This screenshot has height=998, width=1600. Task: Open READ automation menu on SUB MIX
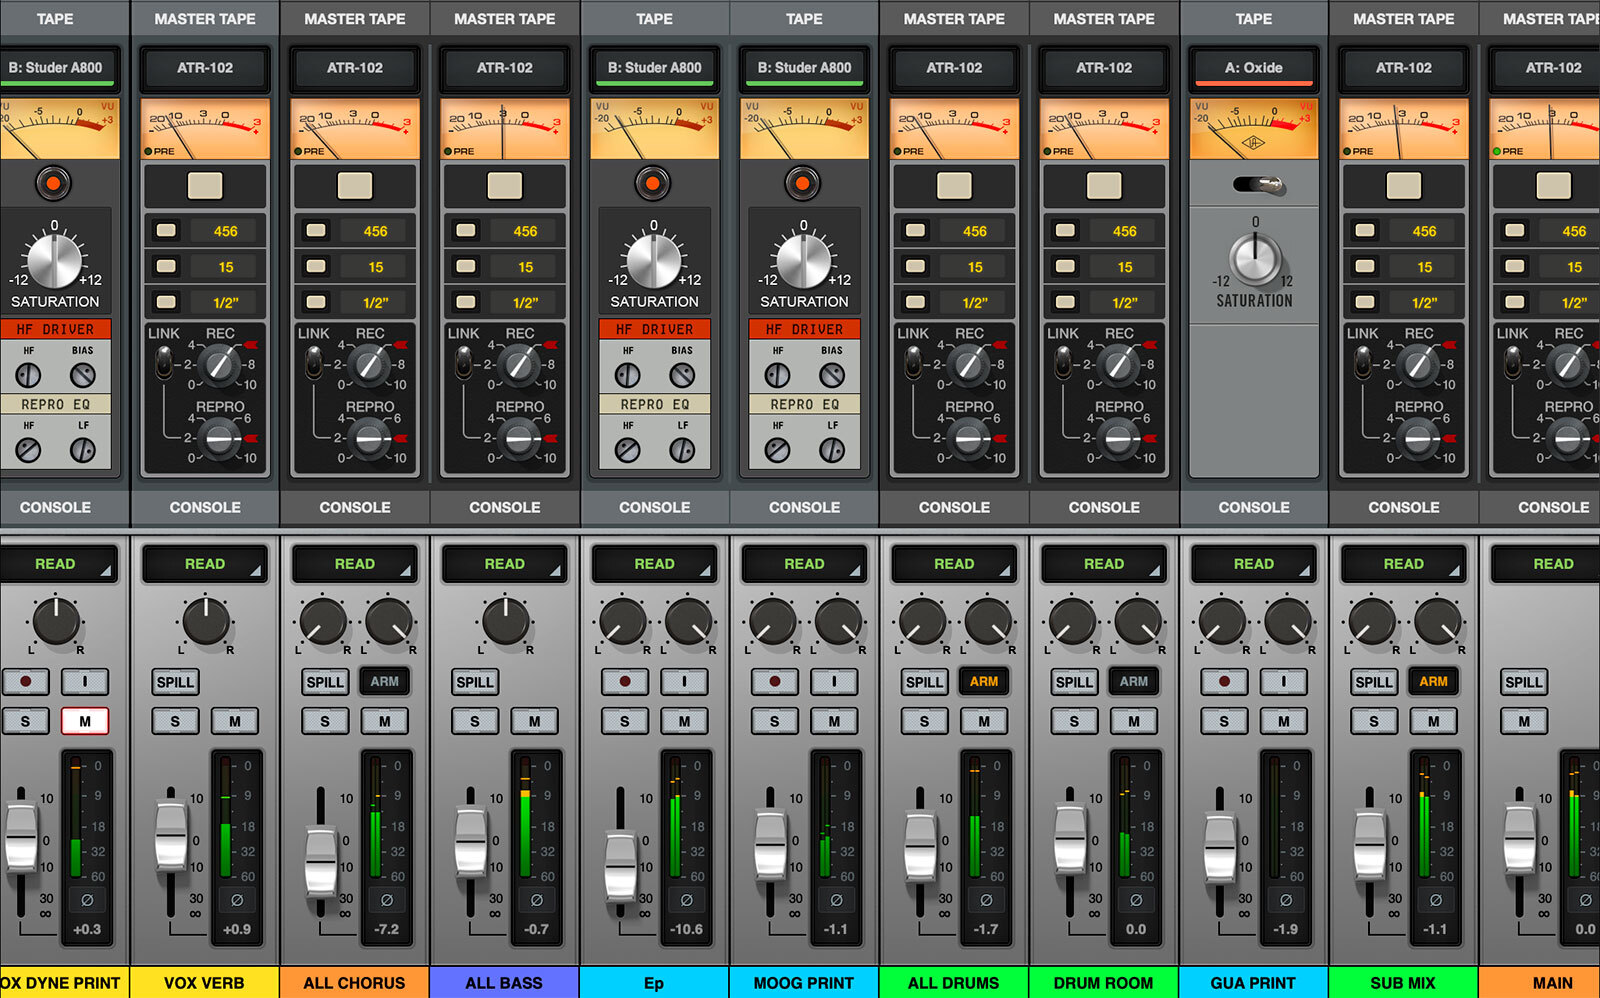1403,564
